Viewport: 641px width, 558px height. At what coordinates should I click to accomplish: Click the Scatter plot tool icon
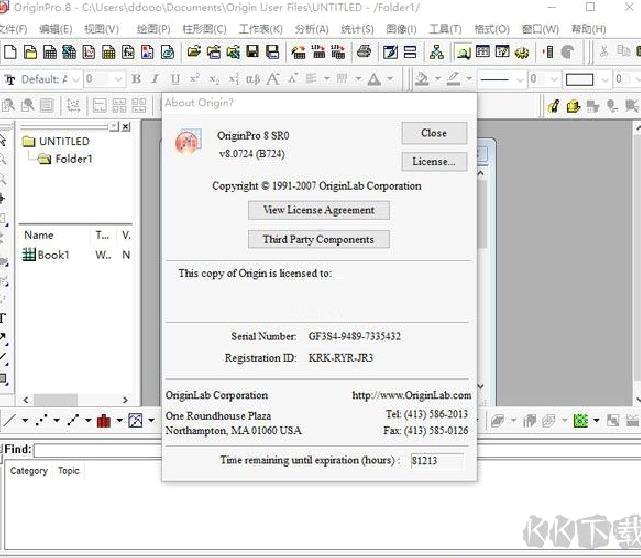pos(41,420)
